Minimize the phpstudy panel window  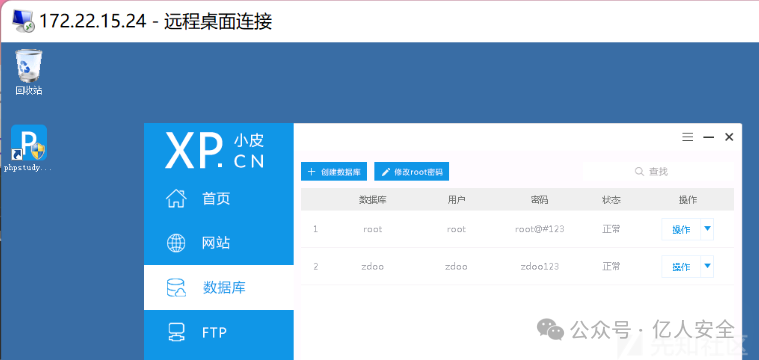coord(709,137)
